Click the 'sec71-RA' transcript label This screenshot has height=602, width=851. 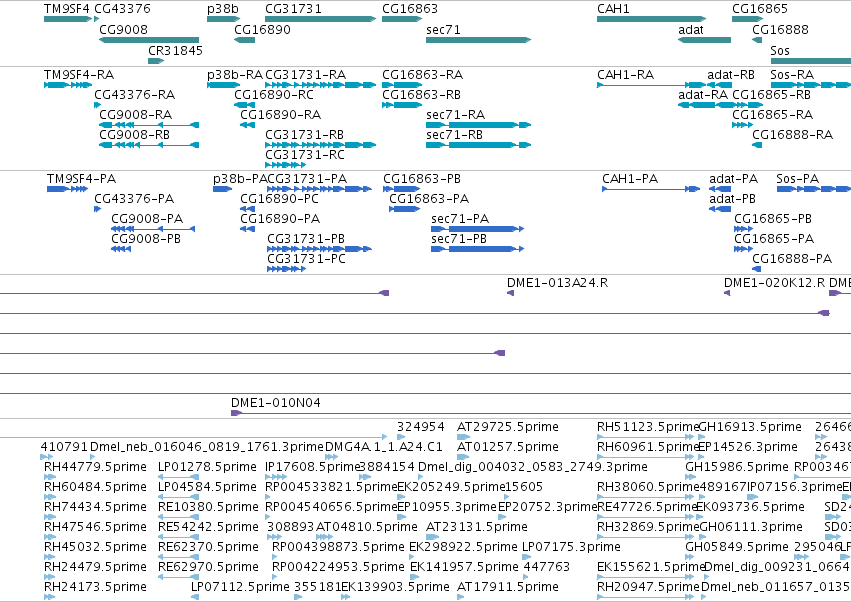tap(456, 115)
